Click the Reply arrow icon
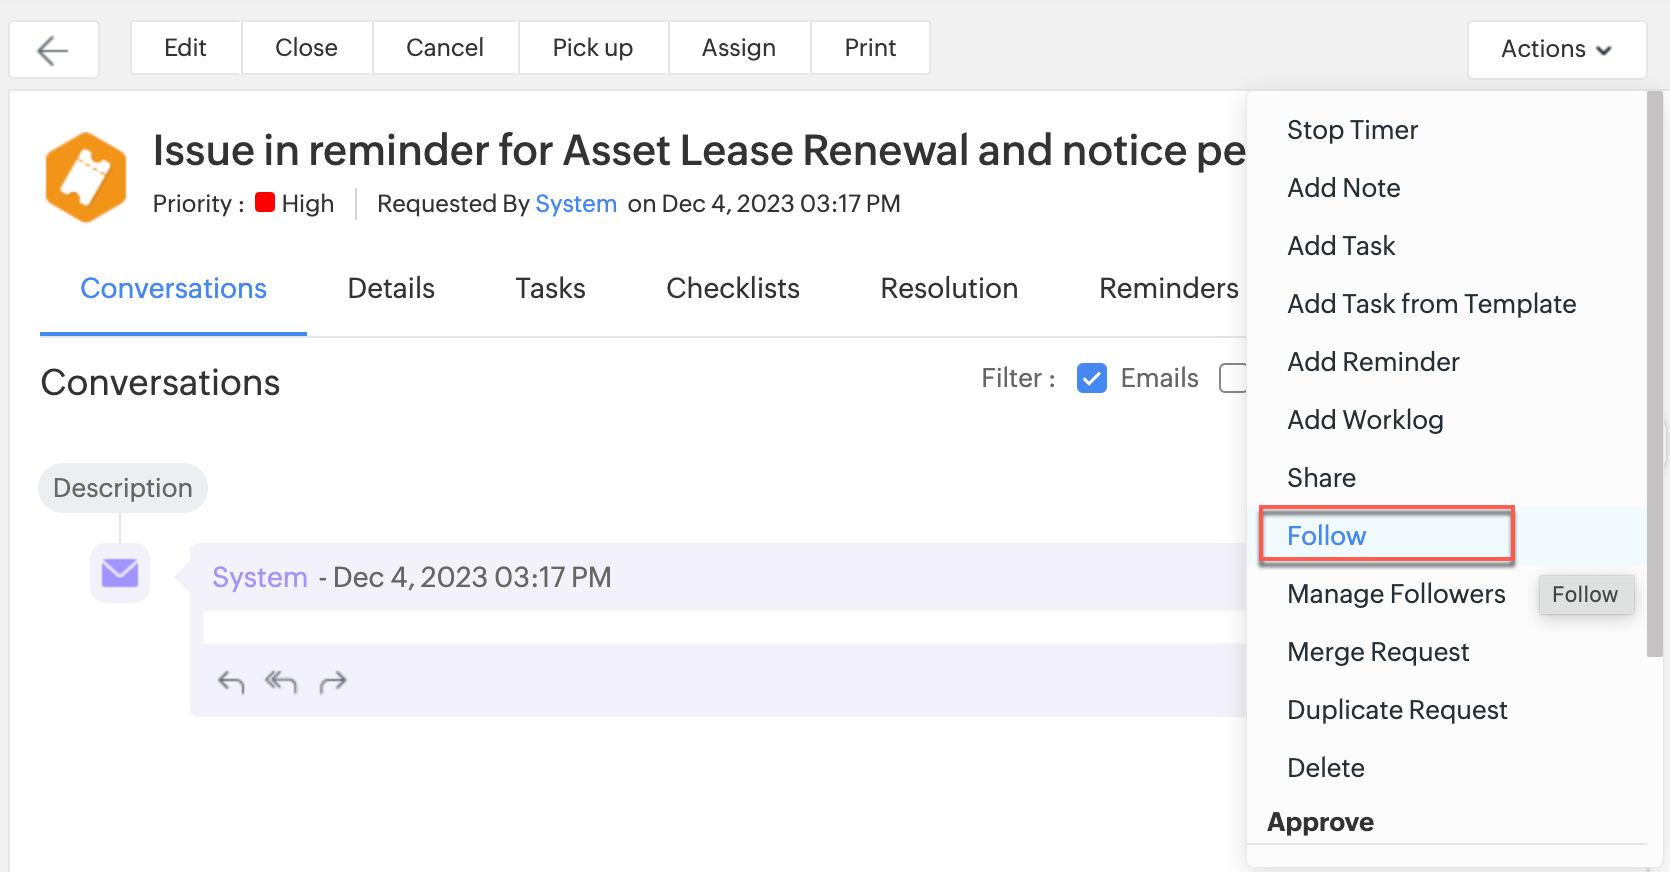 click(x=231, y=682)
